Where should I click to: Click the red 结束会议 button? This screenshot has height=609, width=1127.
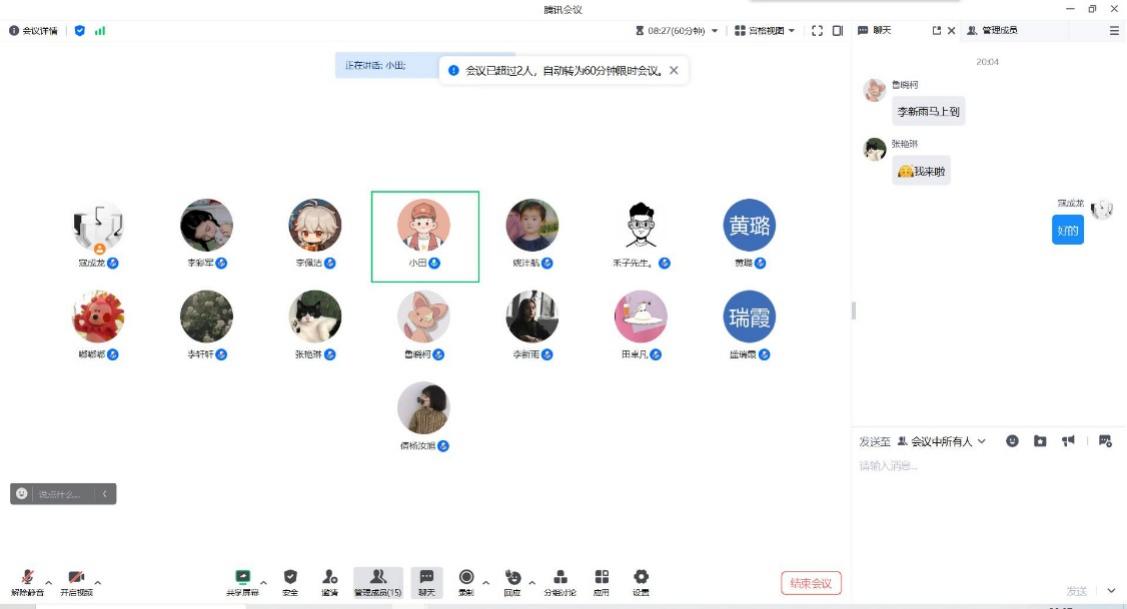(811, 583)
